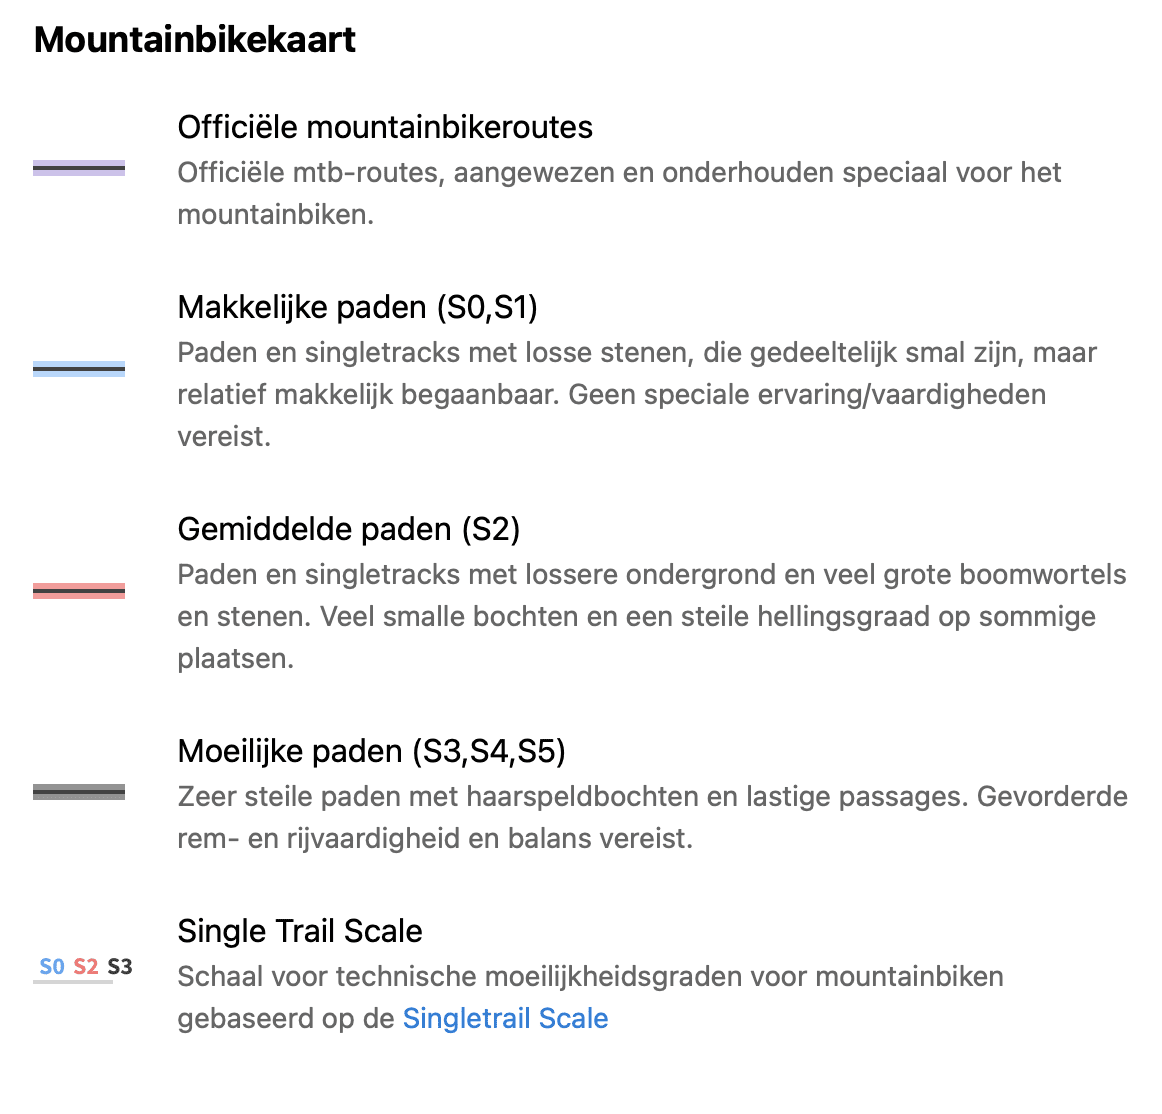Image resolution: width=1162 pixels, height=1114 pixels.
Task: Click the Mountainbikekaart heading
Action: (195, 39)
